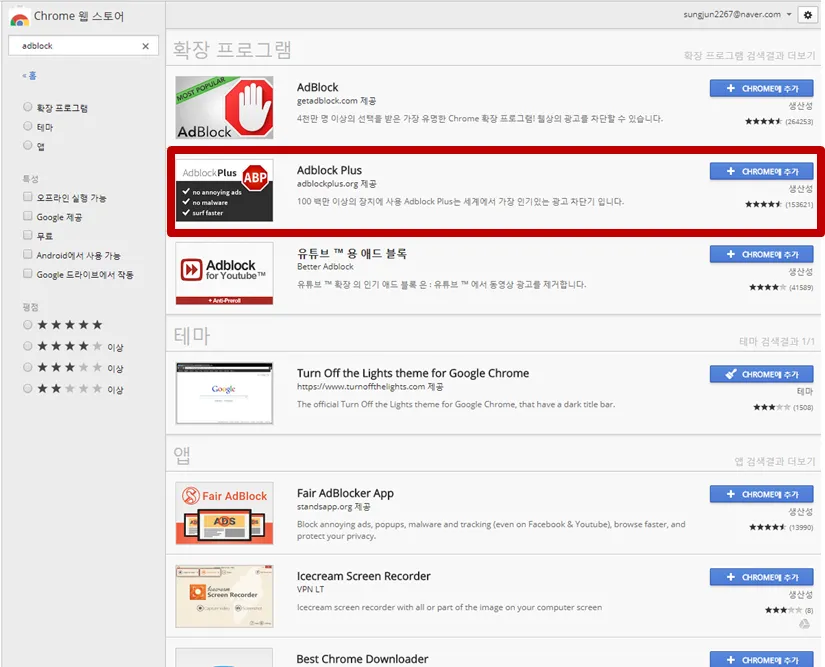Click the Adblock Plus ABP thumbnail
The image size is (825, 667).
point(224,190)
